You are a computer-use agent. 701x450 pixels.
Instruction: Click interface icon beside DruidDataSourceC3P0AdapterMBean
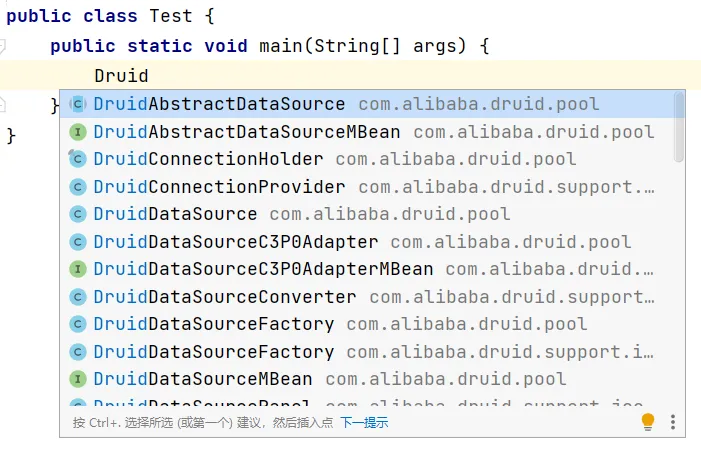tap(77, 269)
